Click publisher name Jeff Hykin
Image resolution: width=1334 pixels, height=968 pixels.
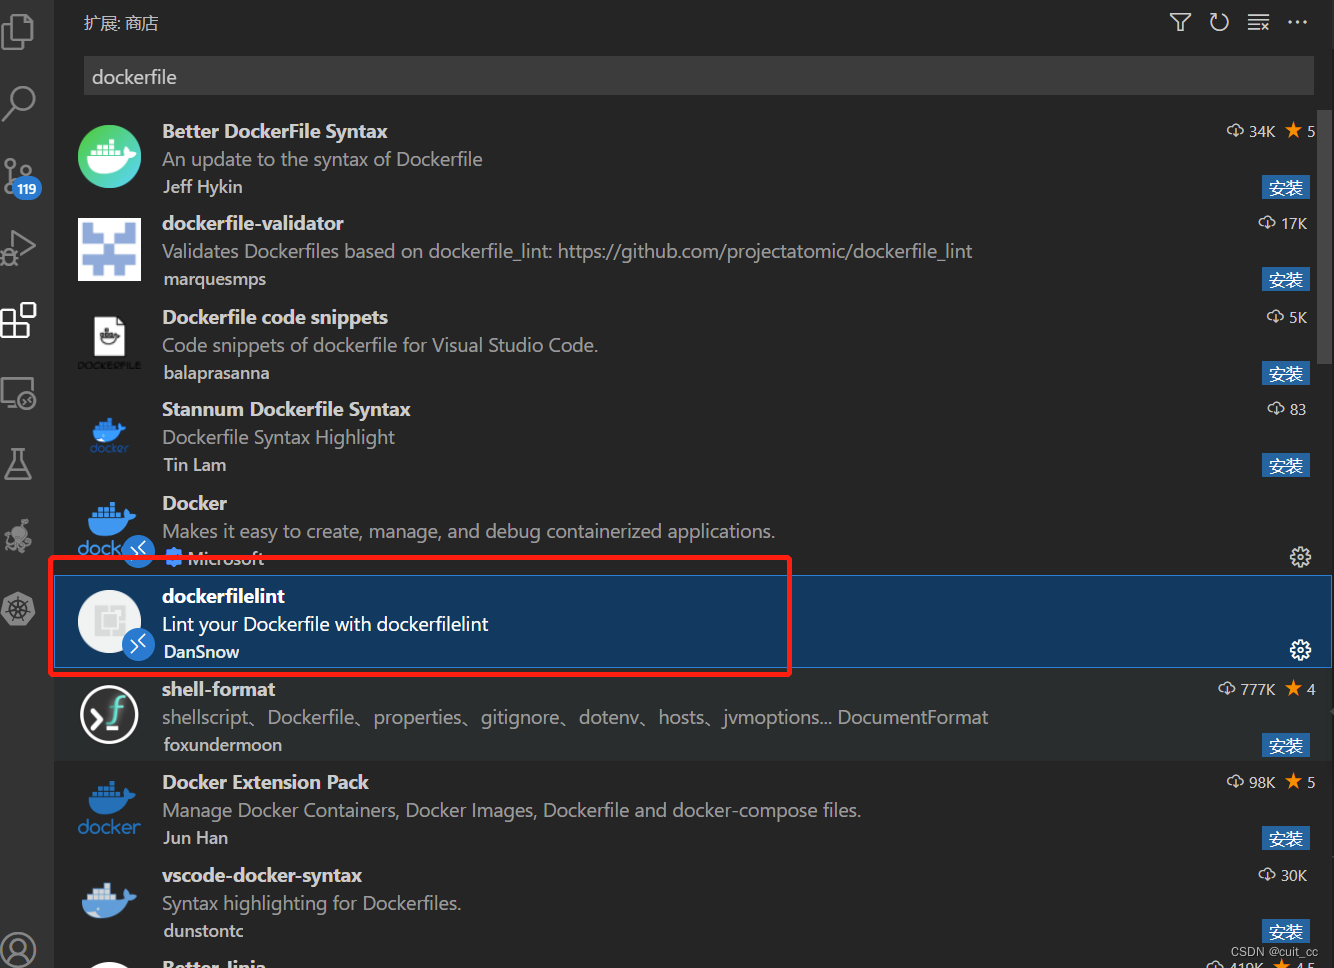click(x=203, y=187)
